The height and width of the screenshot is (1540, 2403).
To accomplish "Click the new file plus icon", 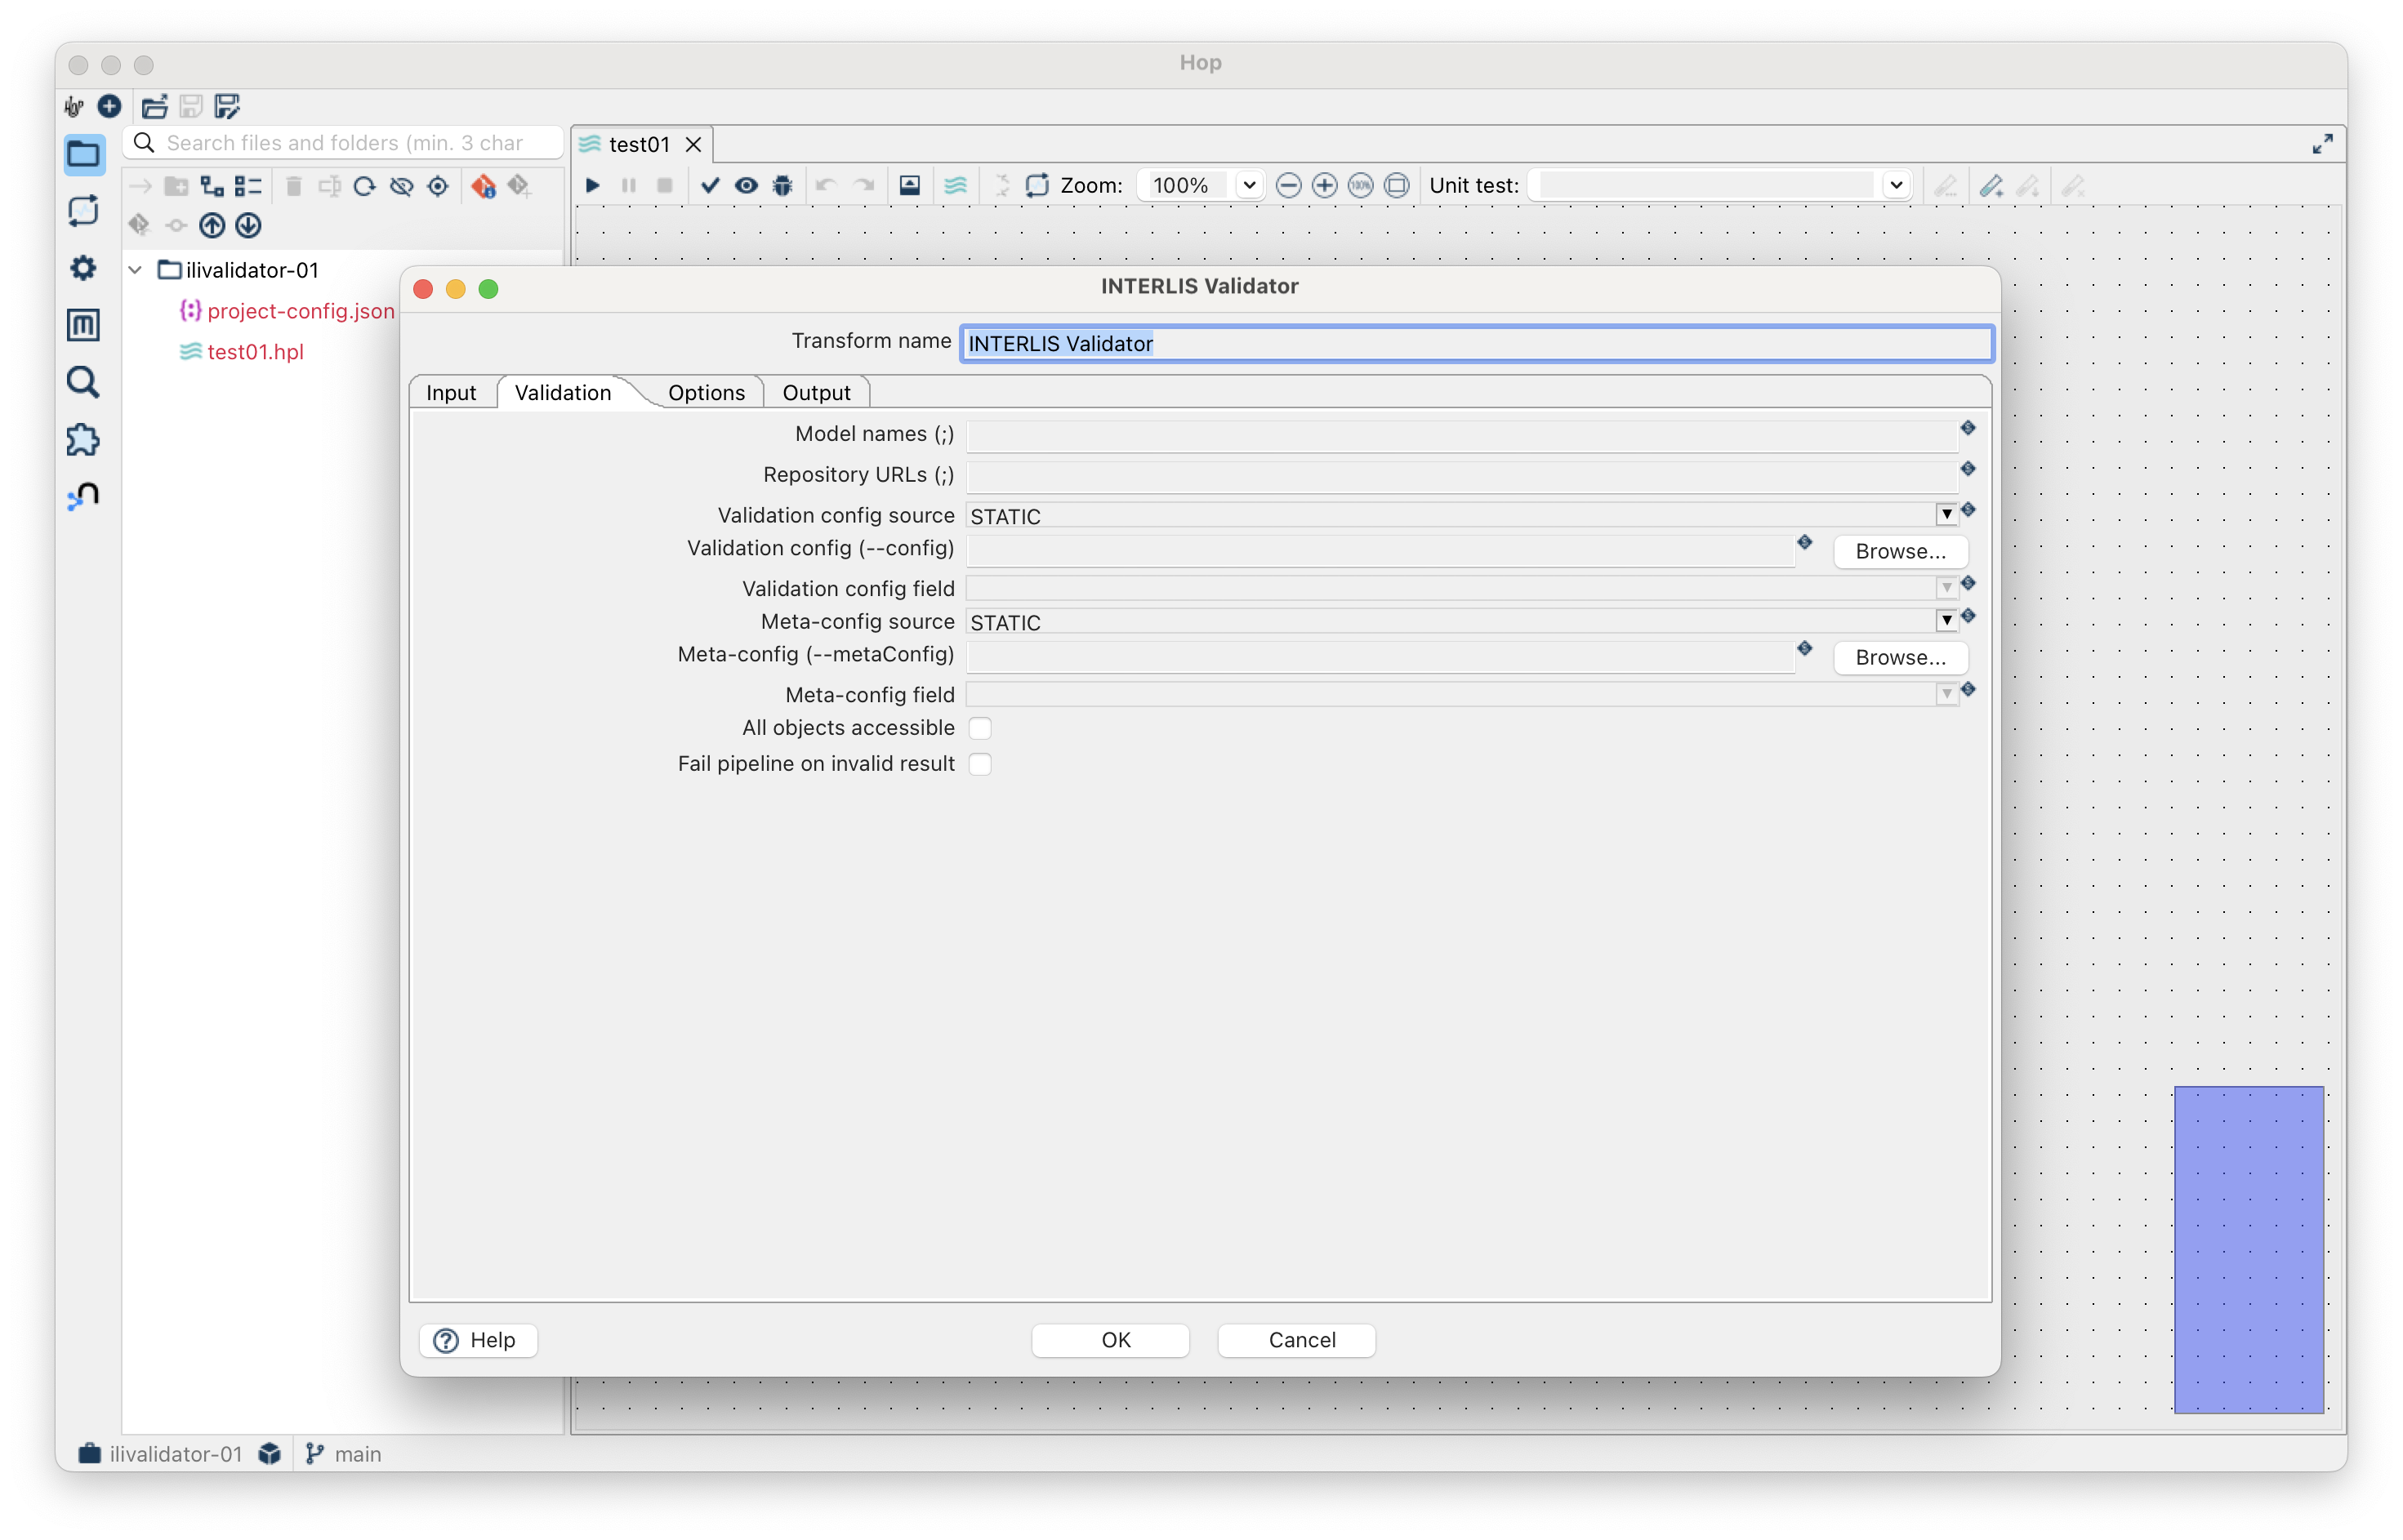I will [109, 106].
